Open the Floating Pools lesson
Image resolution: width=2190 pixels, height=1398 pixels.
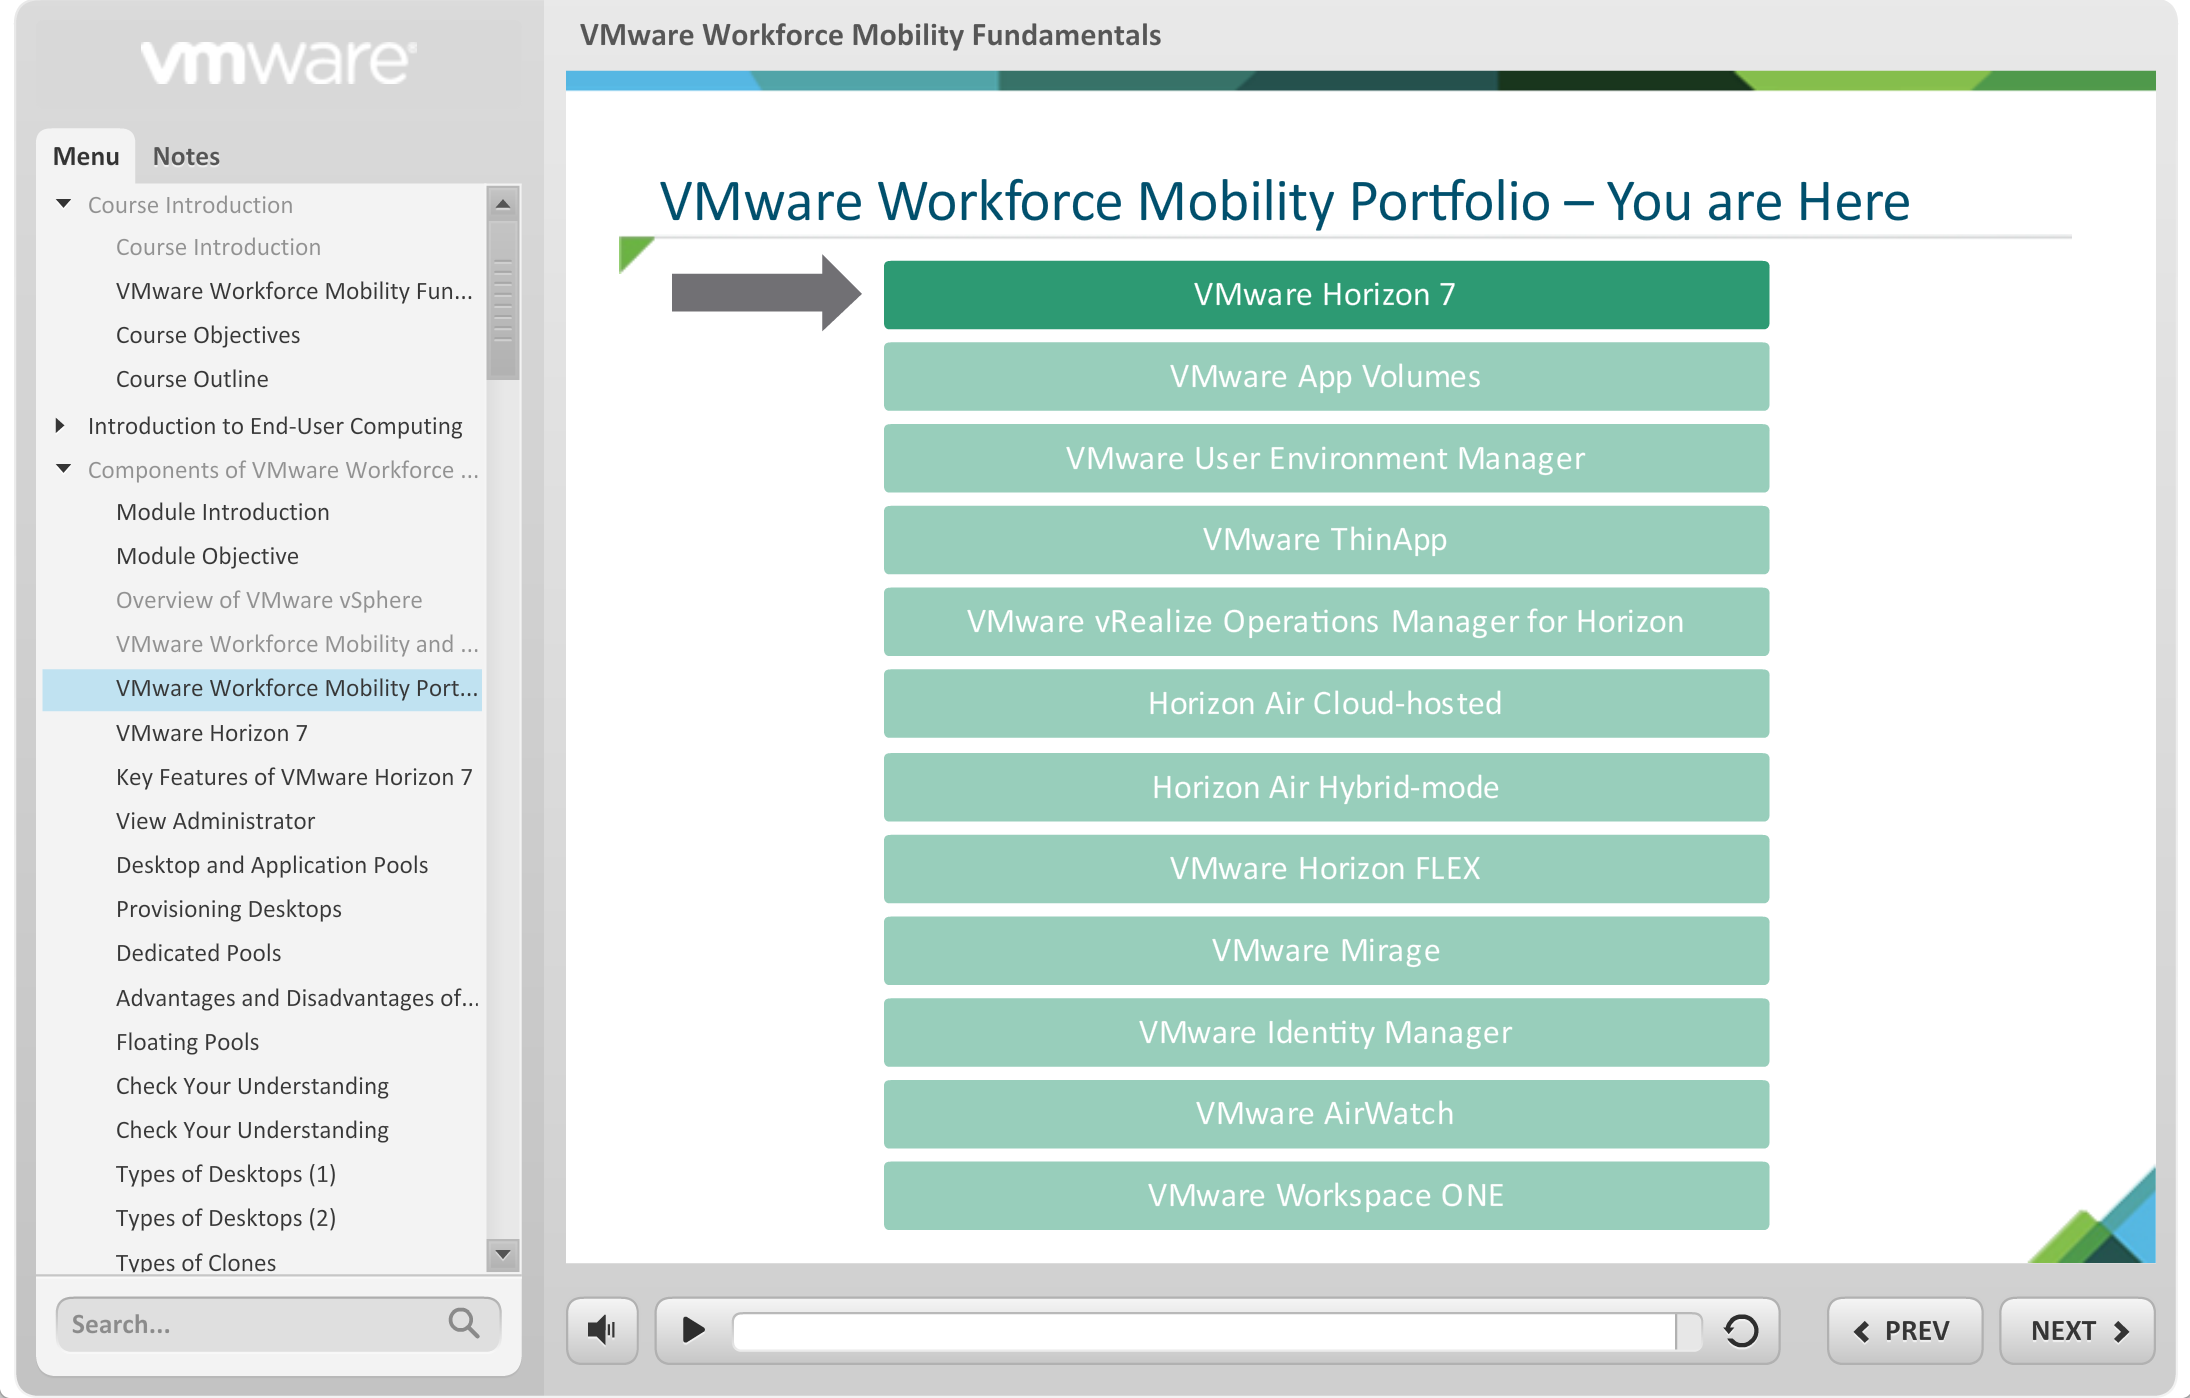click(x=187, y=1042)
